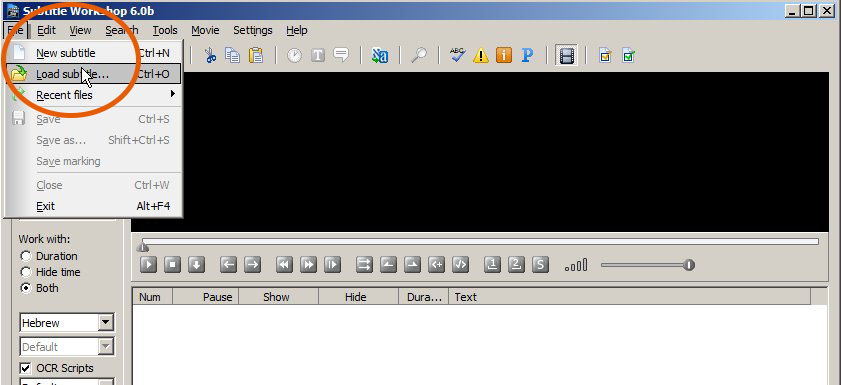Open the Help menu
Image resolution: width=841 pixels, height=385 pixels.
point(297,30)
